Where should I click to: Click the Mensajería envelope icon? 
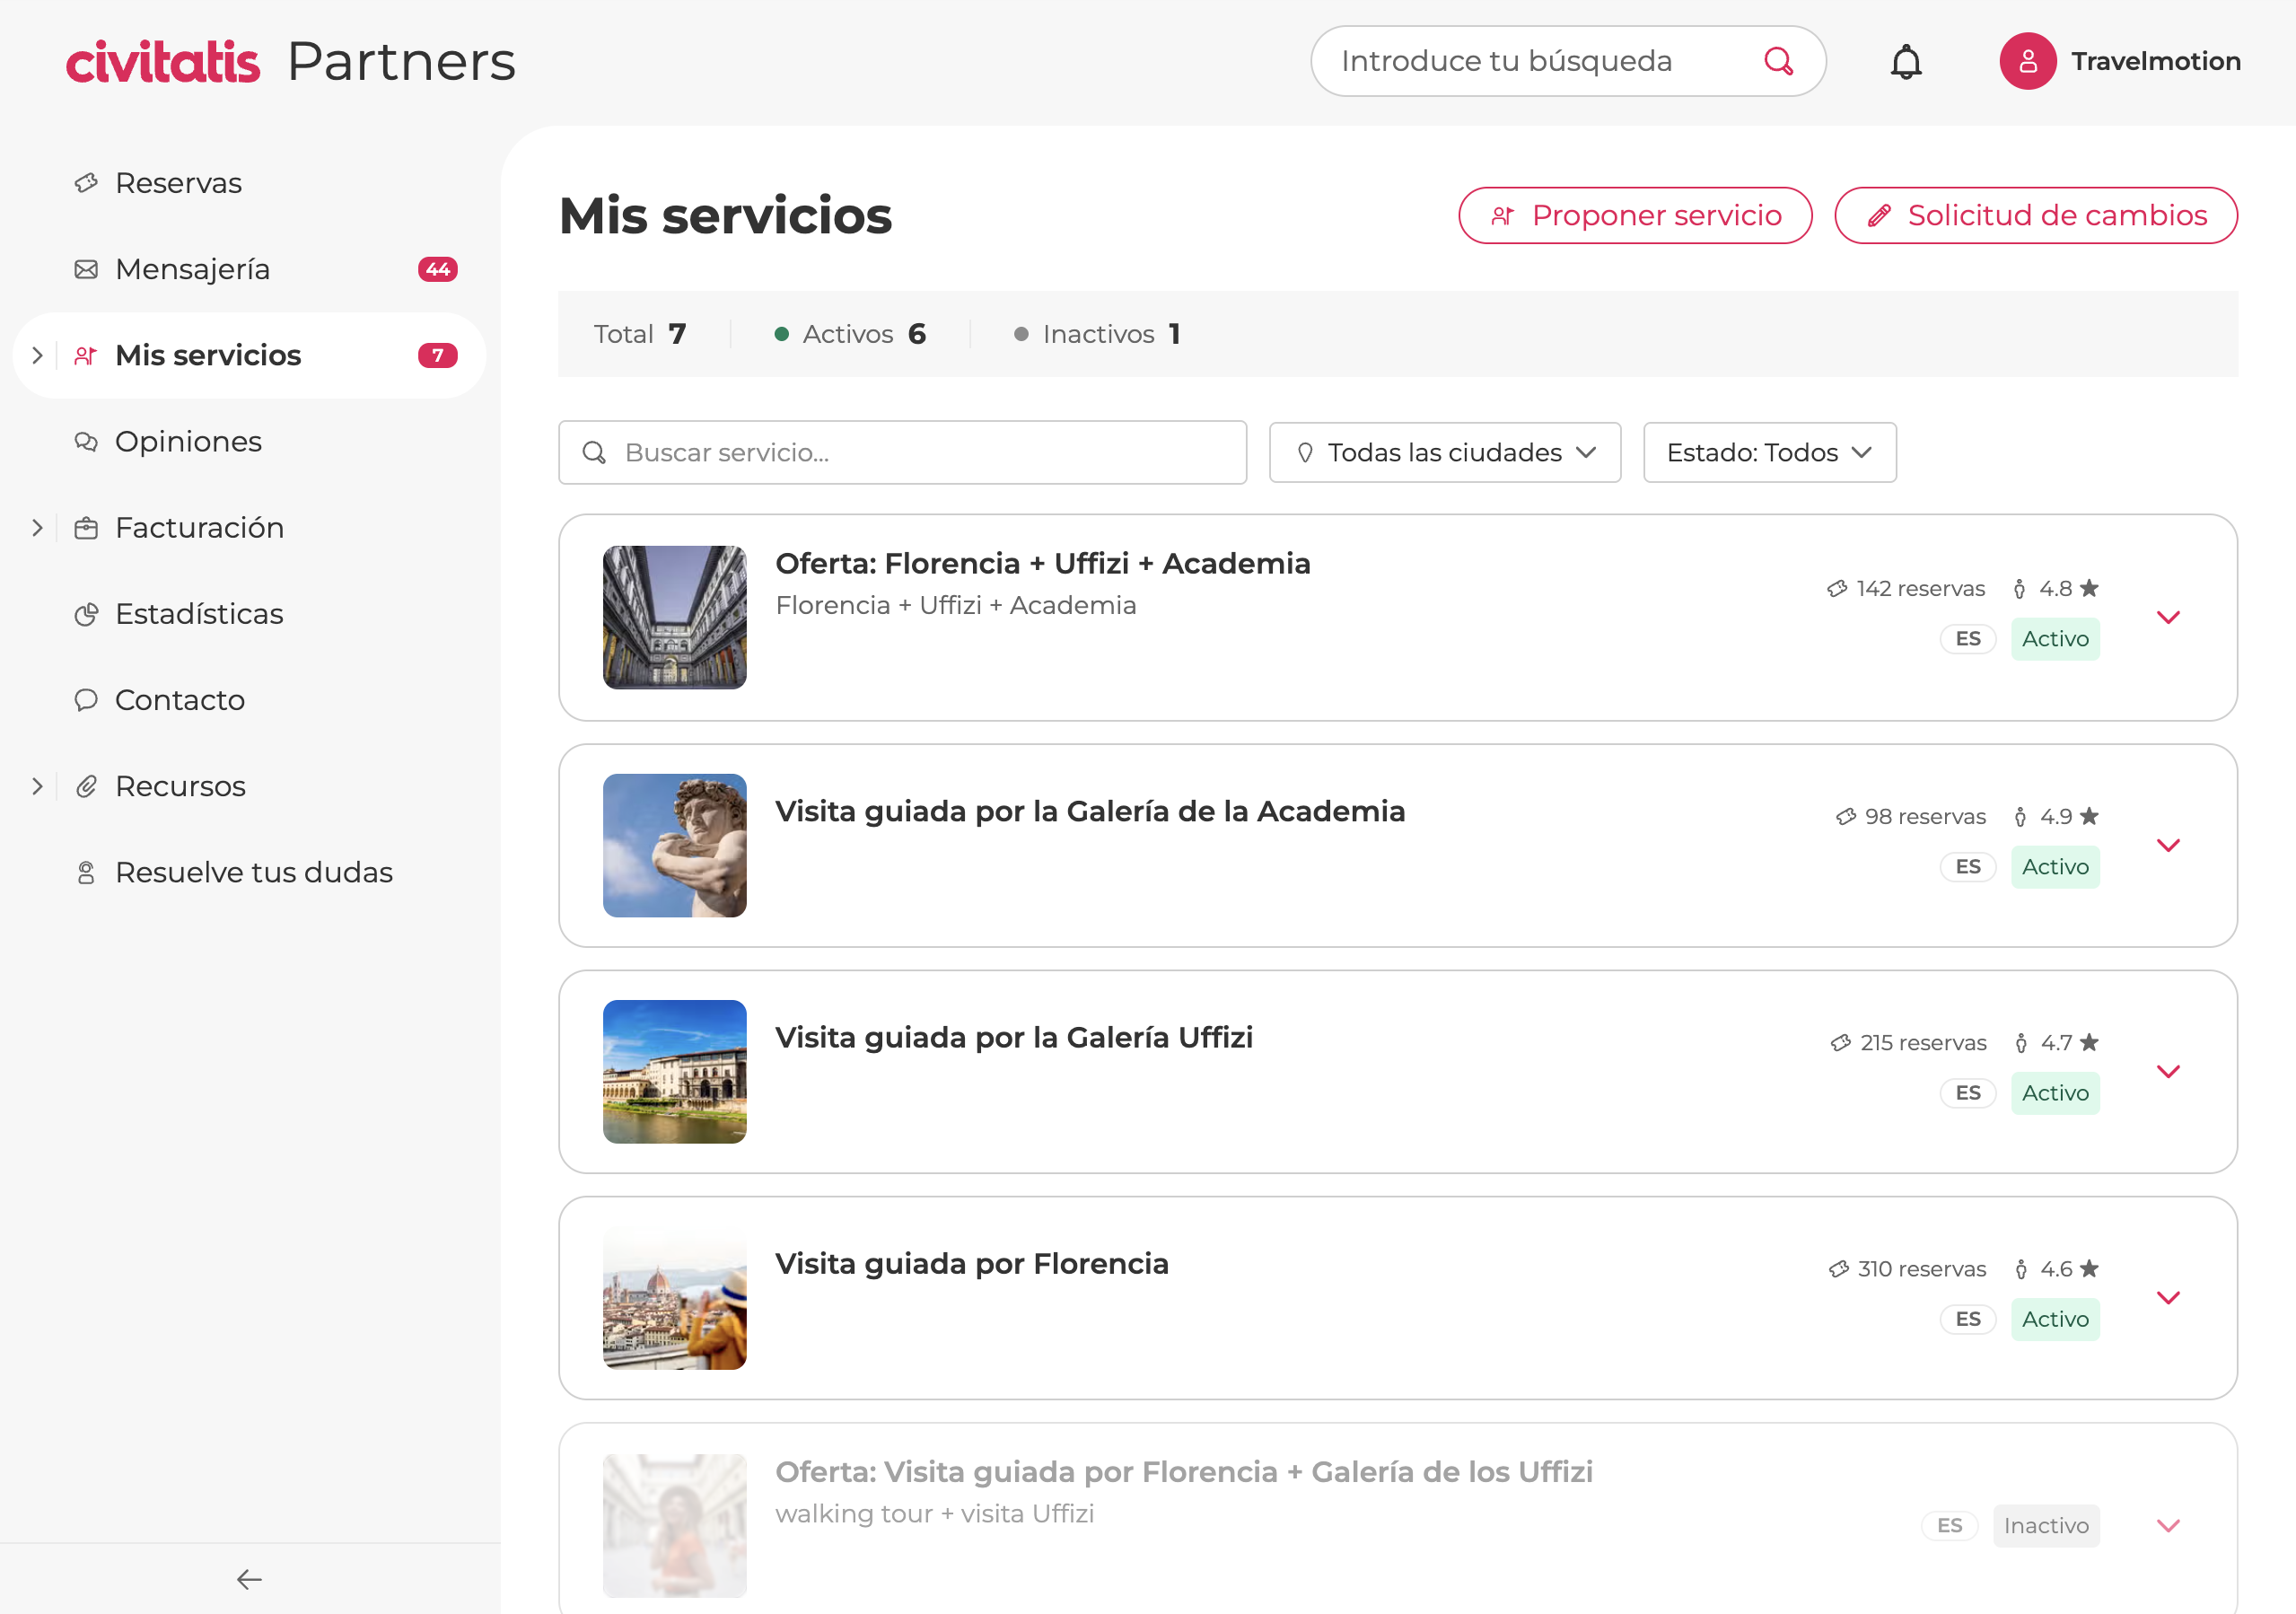pos(86,269)
